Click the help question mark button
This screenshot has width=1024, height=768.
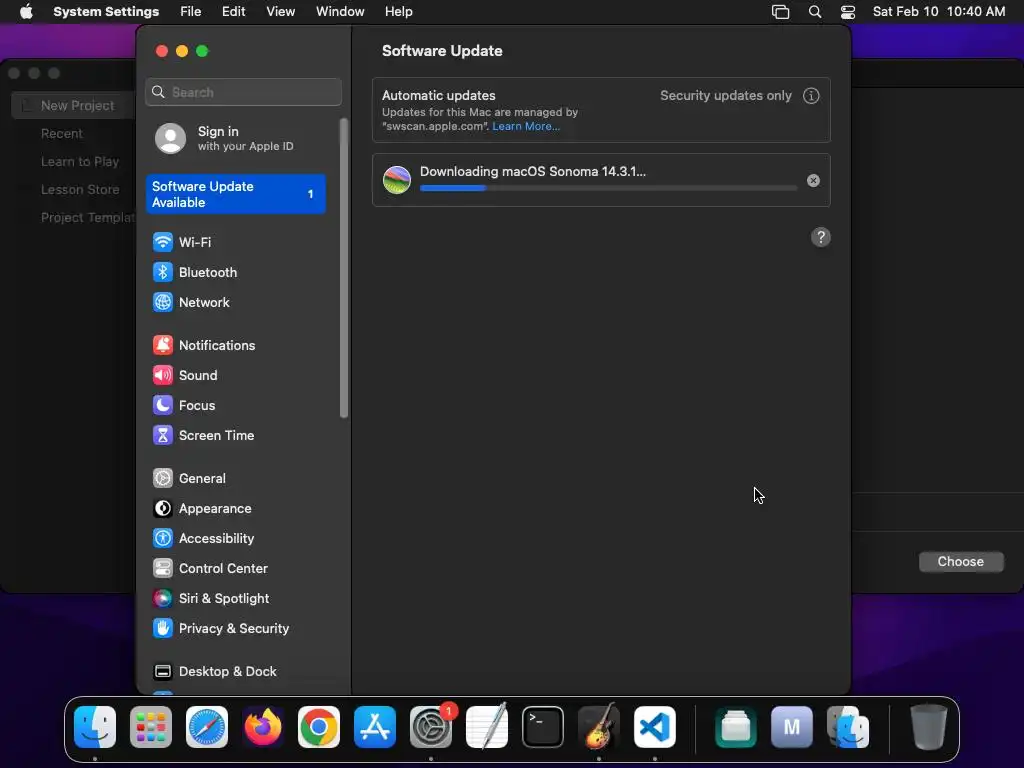(821, 237)
